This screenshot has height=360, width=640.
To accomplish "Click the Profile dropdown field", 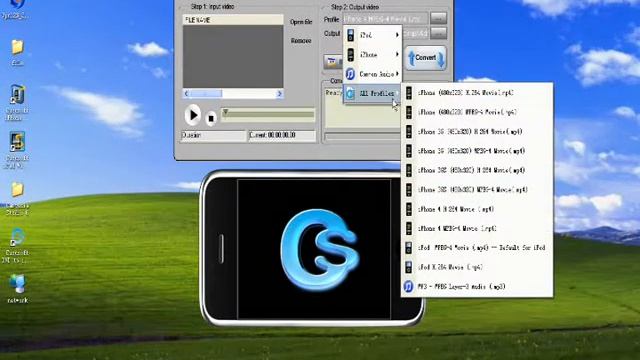I will [x=385, y=19].
